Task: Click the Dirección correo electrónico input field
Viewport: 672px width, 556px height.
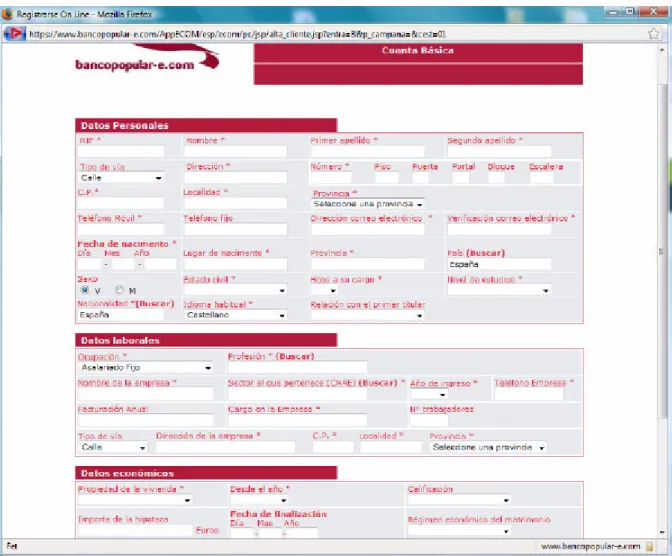Action: [367, 229]
